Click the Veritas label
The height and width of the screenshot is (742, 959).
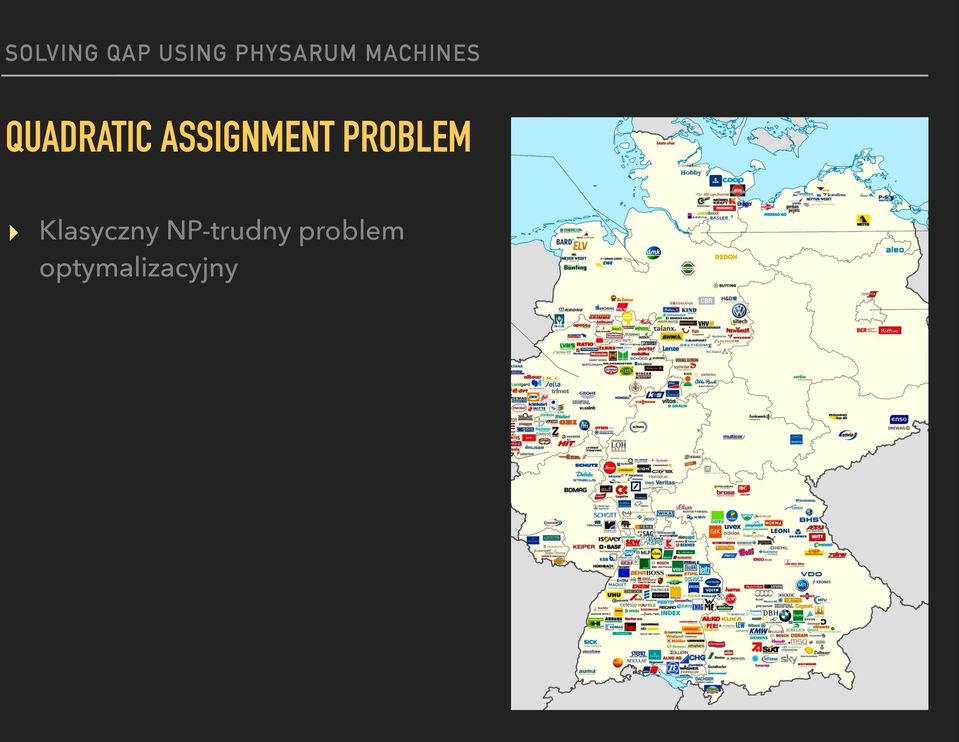665,483
